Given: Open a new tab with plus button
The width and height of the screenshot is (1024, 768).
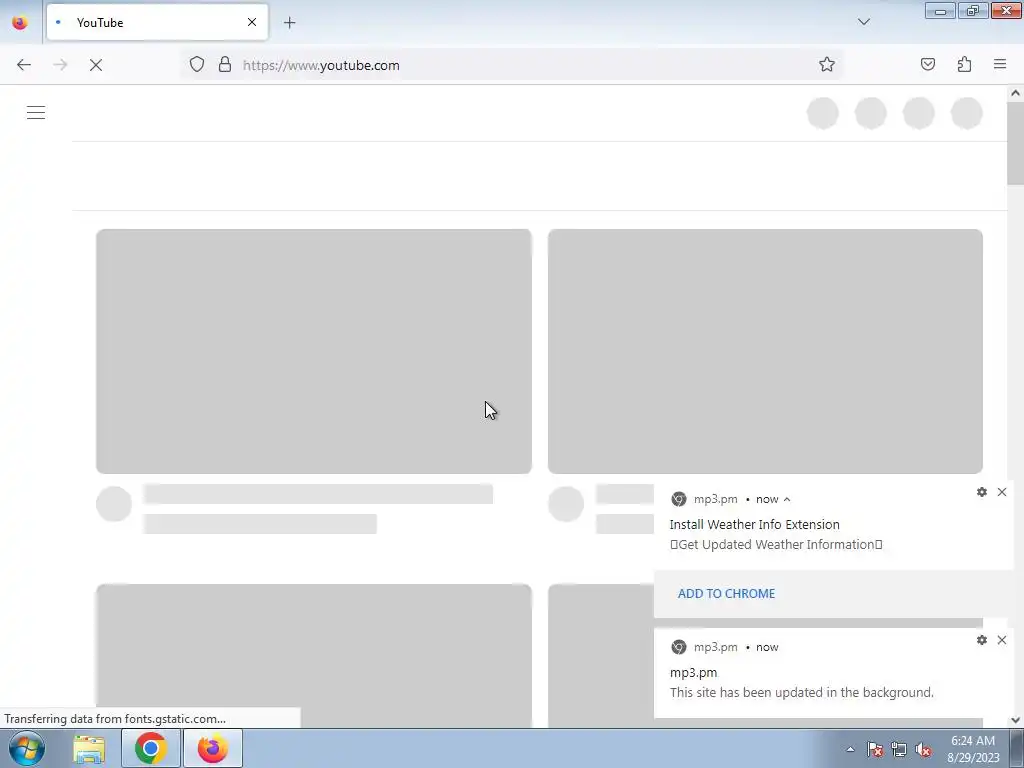Looking at the screenshot, I should [289, 23].
